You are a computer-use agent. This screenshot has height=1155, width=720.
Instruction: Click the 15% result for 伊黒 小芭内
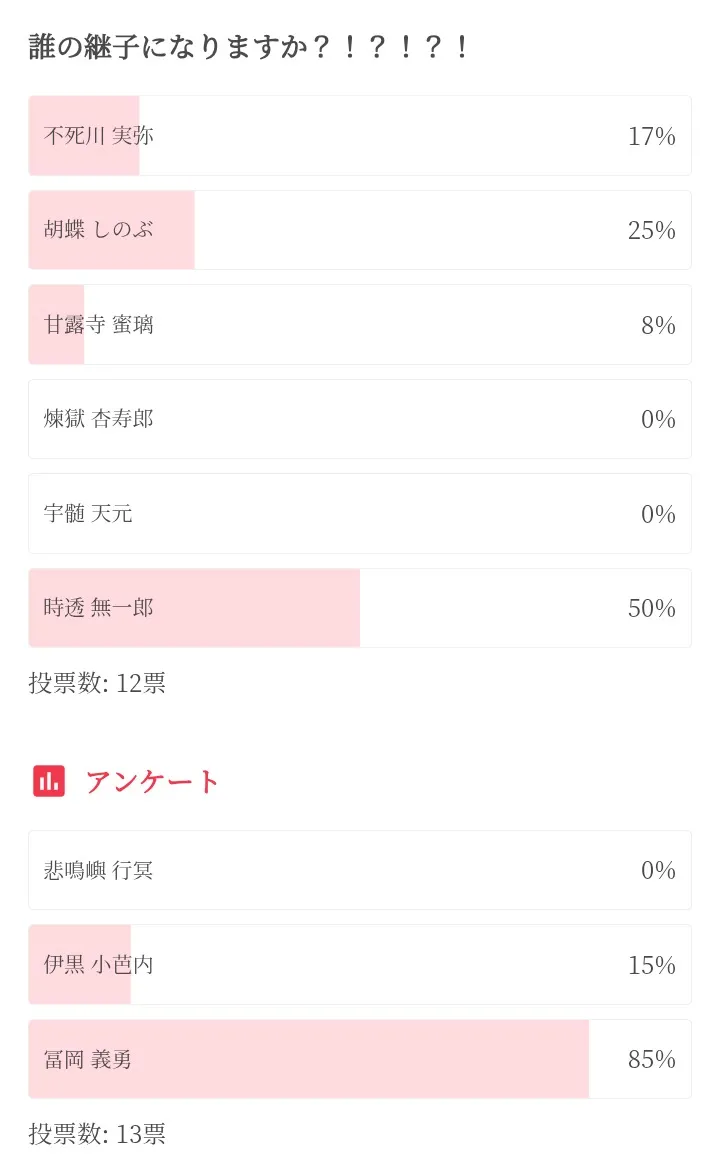click(x=651, y=965)
